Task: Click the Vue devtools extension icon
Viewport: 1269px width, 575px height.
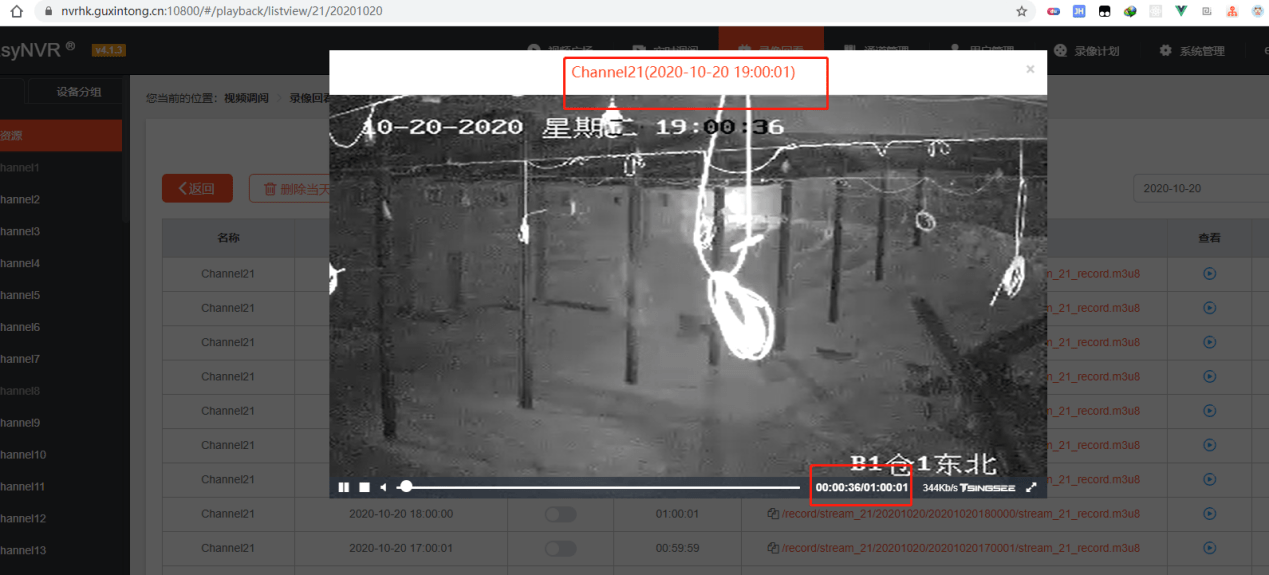Action: (1181, 11)
